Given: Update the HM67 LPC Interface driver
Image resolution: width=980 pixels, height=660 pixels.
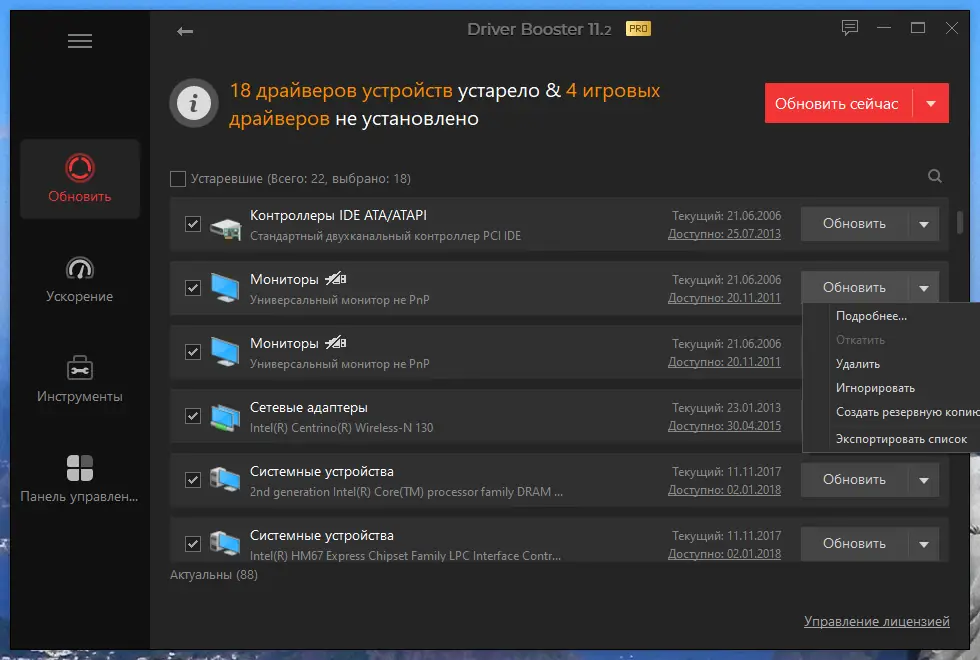Looking at the screenshot, I should tap(854, 544).
